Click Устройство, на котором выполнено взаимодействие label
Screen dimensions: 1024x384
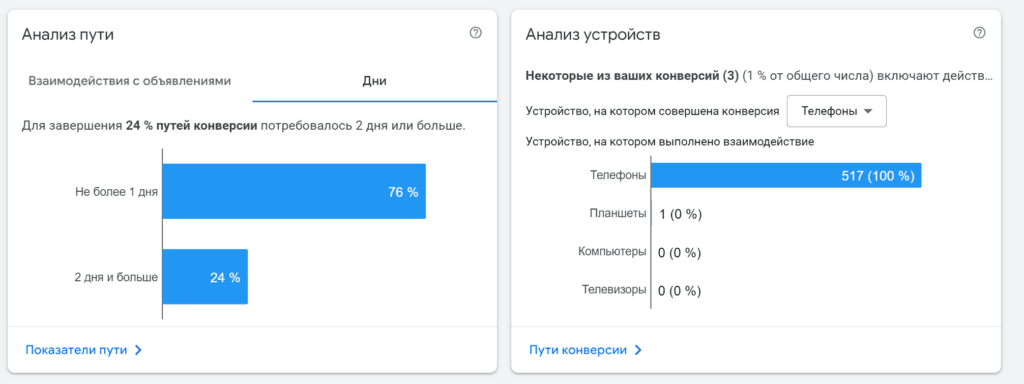[x=669, y=142]
